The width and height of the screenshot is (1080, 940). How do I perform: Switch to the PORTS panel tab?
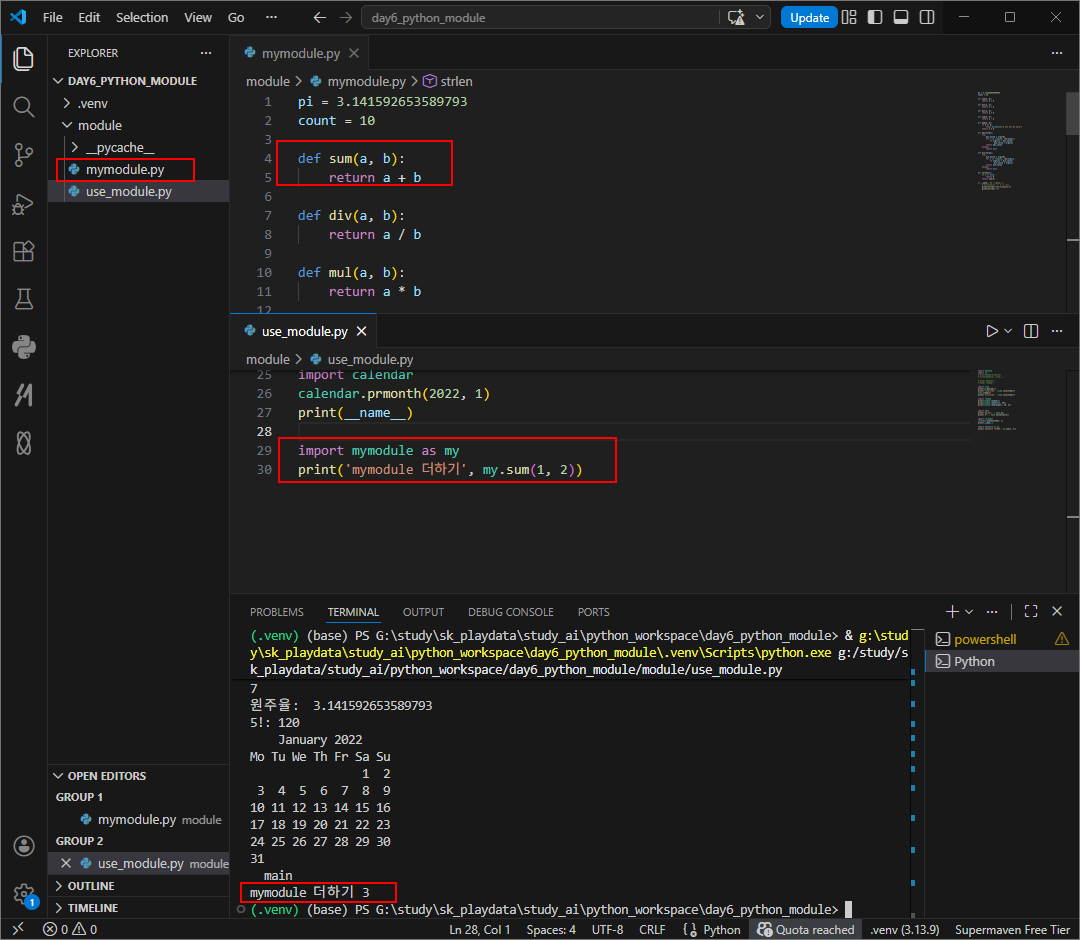[593, 612]
